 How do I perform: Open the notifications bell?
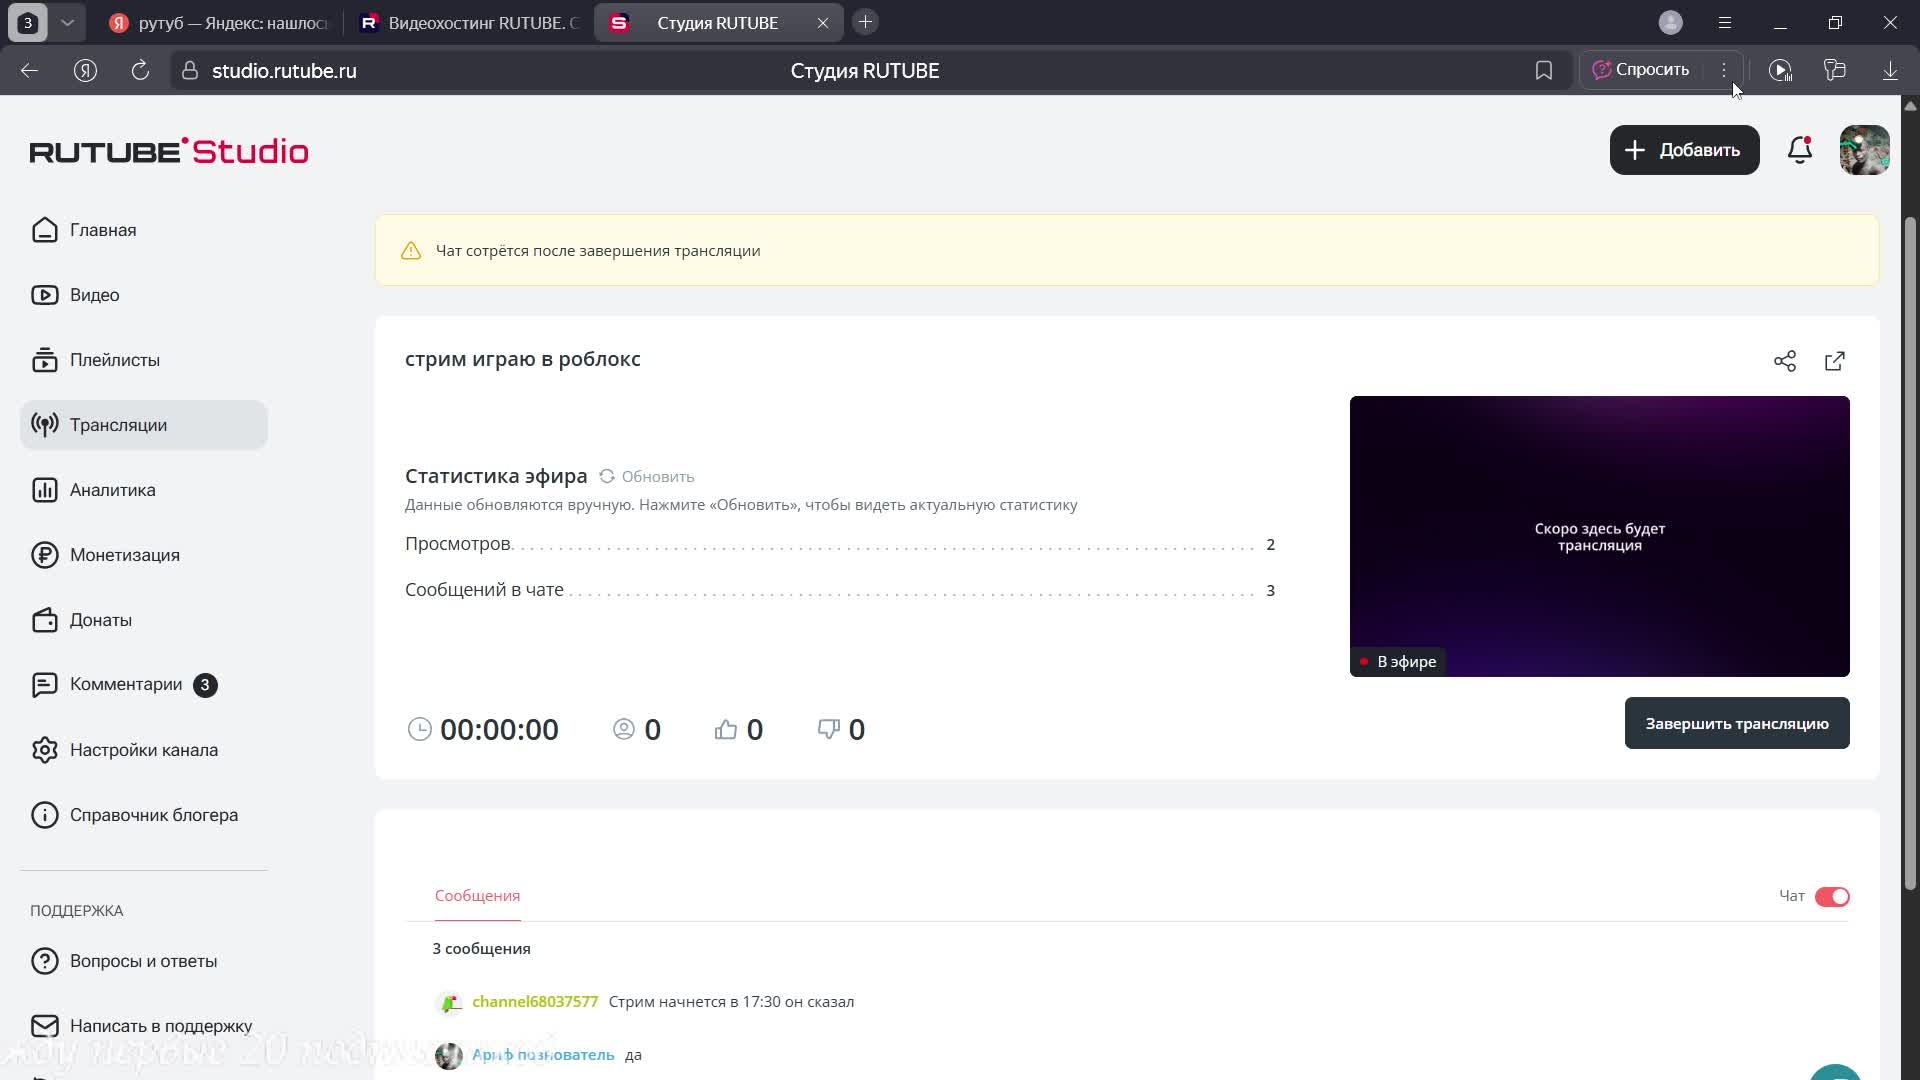point(1799,150)
